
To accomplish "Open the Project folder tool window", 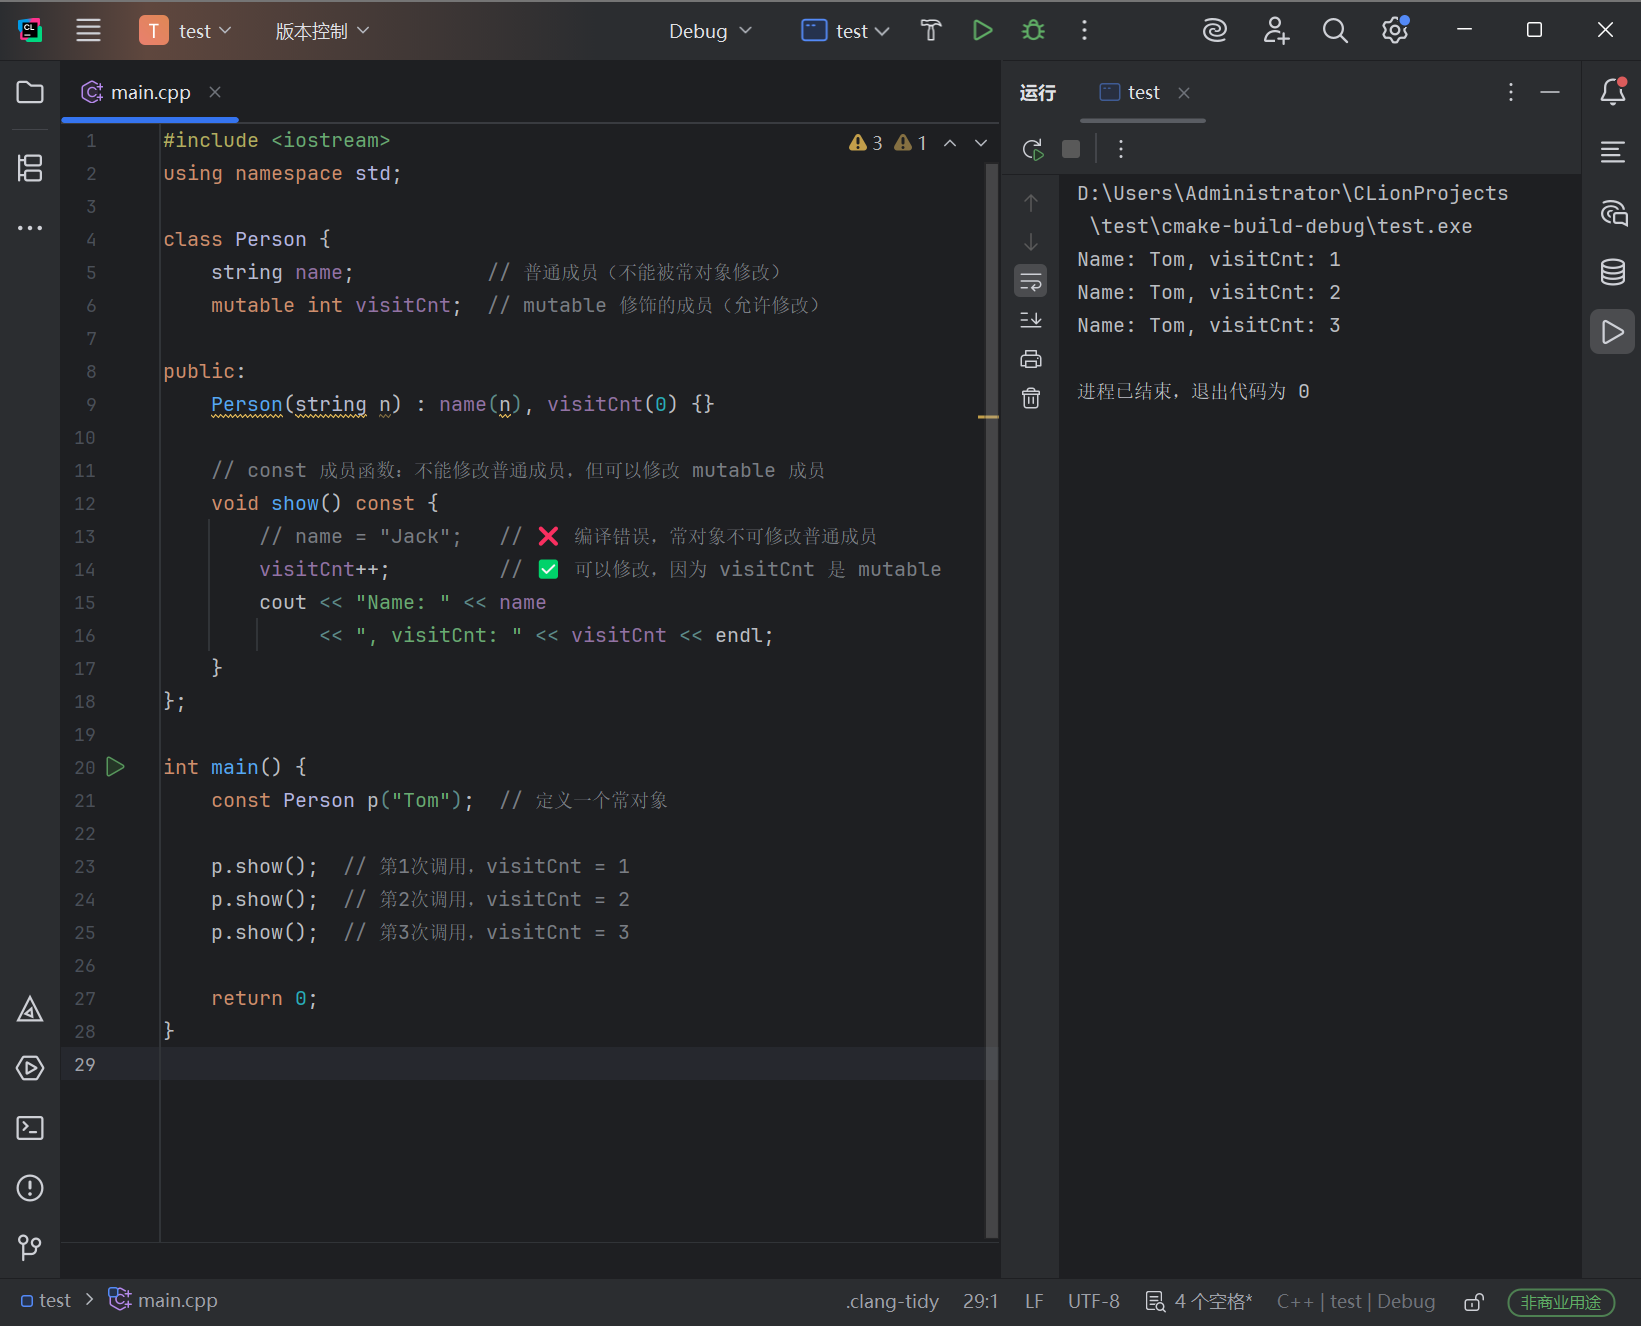I will tap(30, 92).
